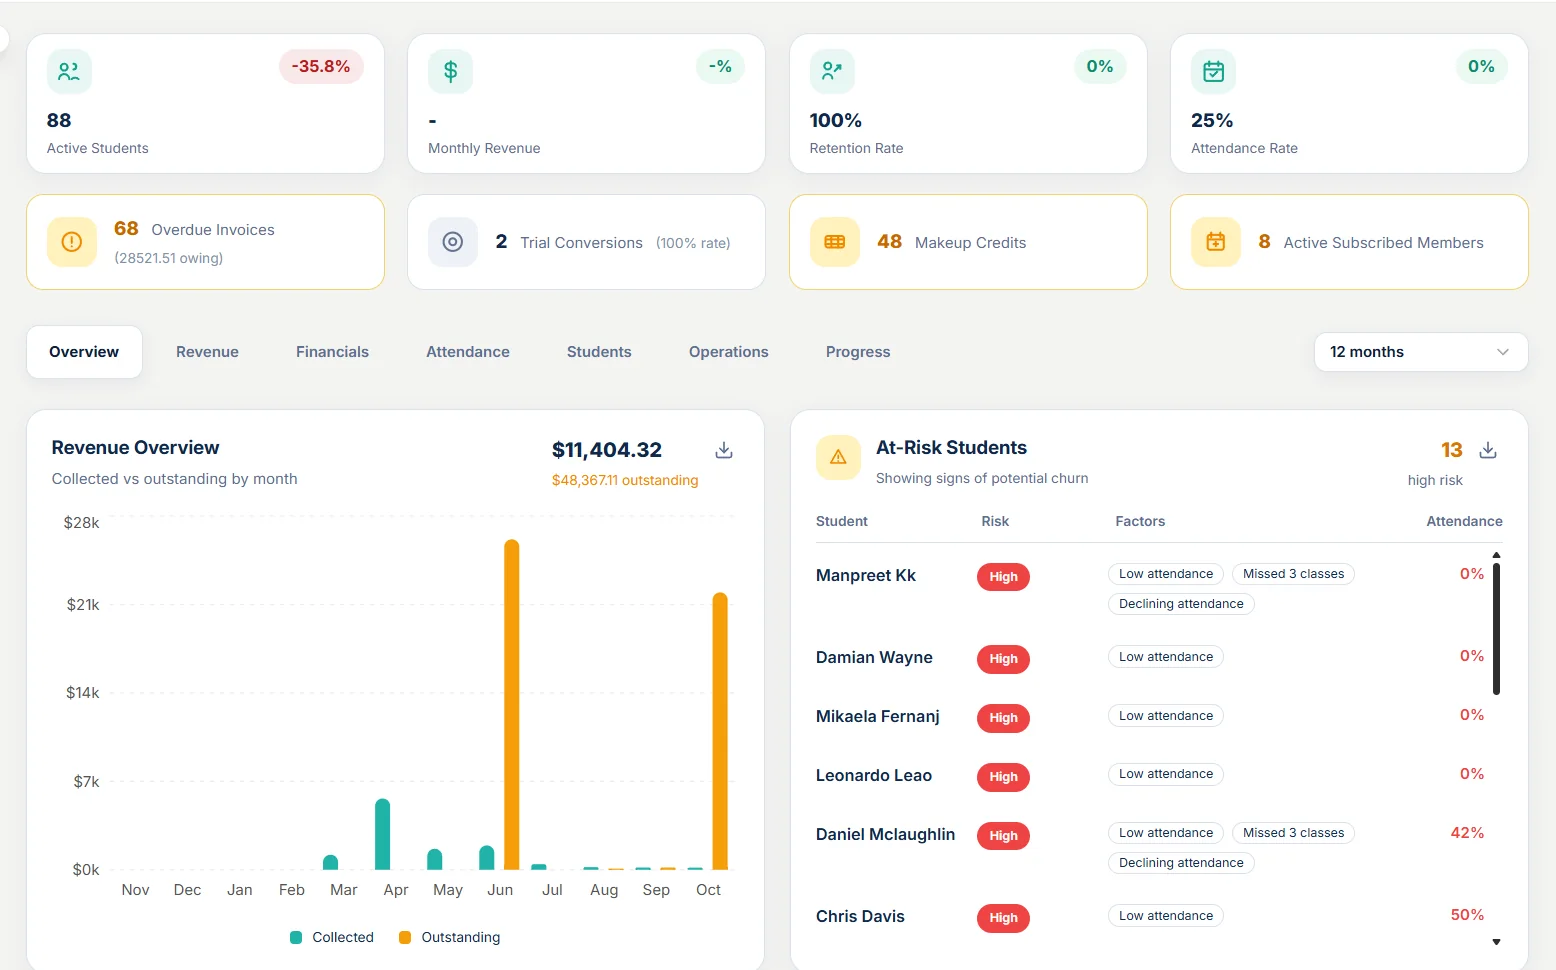The height and width of the screenshot is (970, 1556).
Task: Open the Progress tab
Action: (x=858, y=352)
